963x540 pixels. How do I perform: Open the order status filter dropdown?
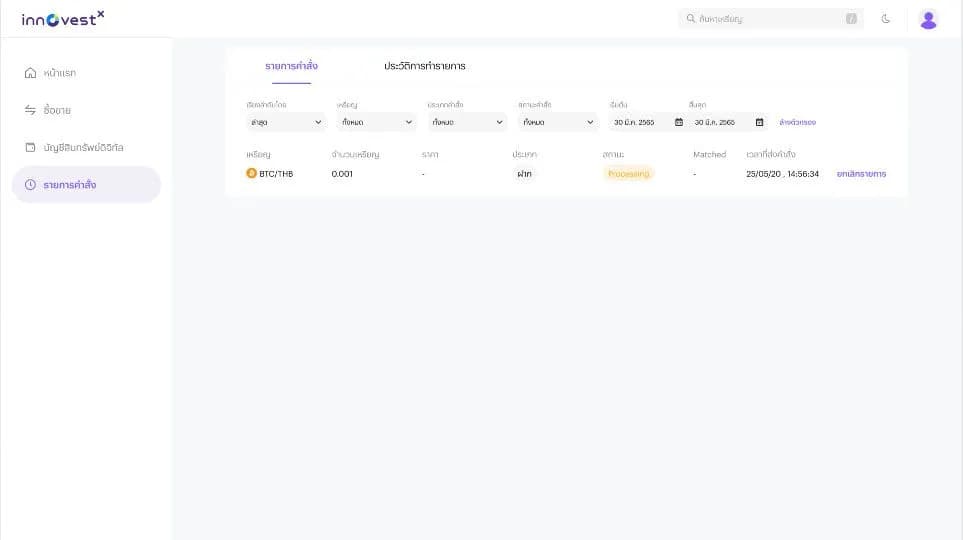[x=558, y=122]
